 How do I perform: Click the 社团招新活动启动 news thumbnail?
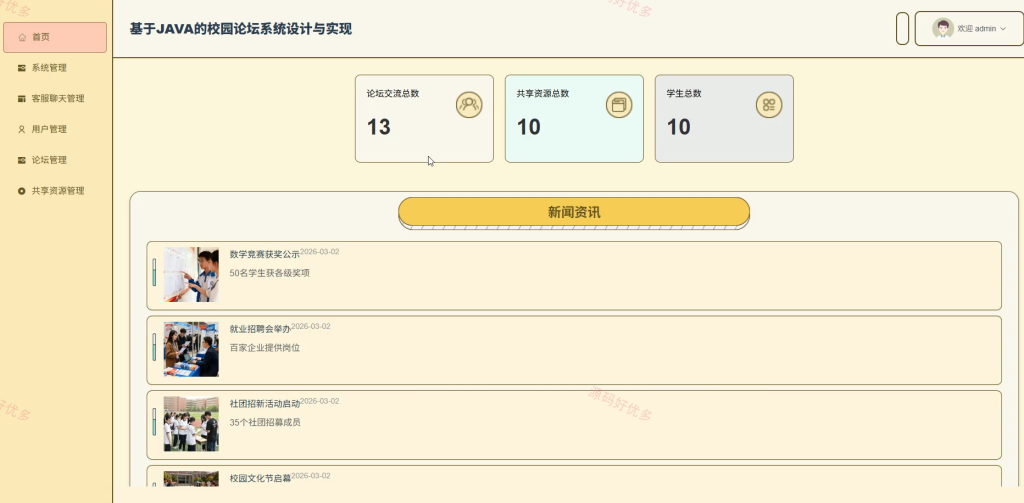191,424
